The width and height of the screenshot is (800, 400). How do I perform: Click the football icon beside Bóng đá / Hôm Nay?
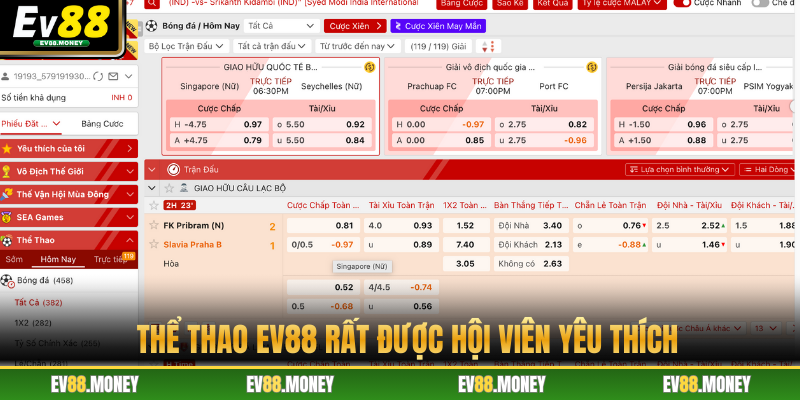pos(151,26)
